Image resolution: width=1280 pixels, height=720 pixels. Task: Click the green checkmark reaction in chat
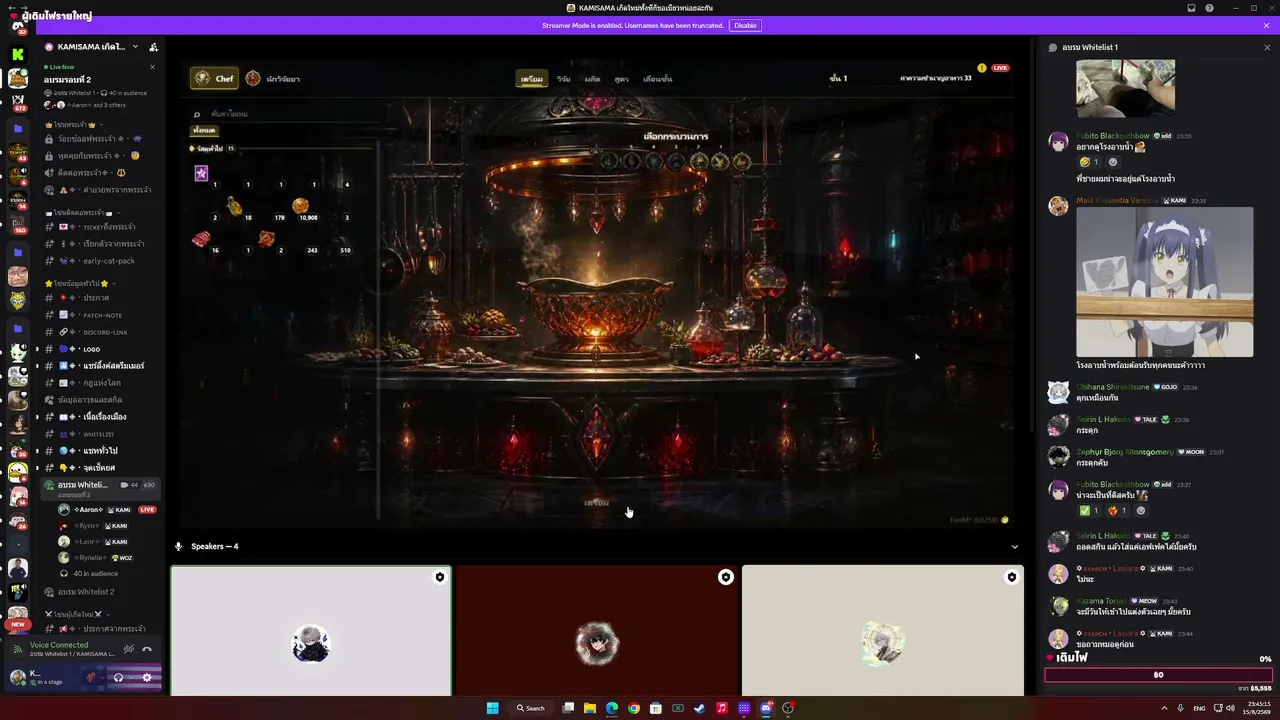click(1089, 510)
